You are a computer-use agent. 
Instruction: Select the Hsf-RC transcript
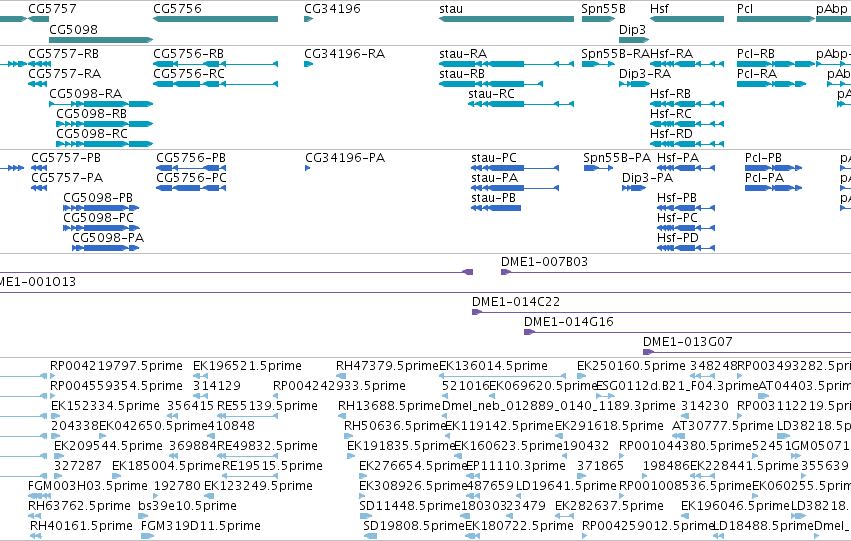pos(687,124)
